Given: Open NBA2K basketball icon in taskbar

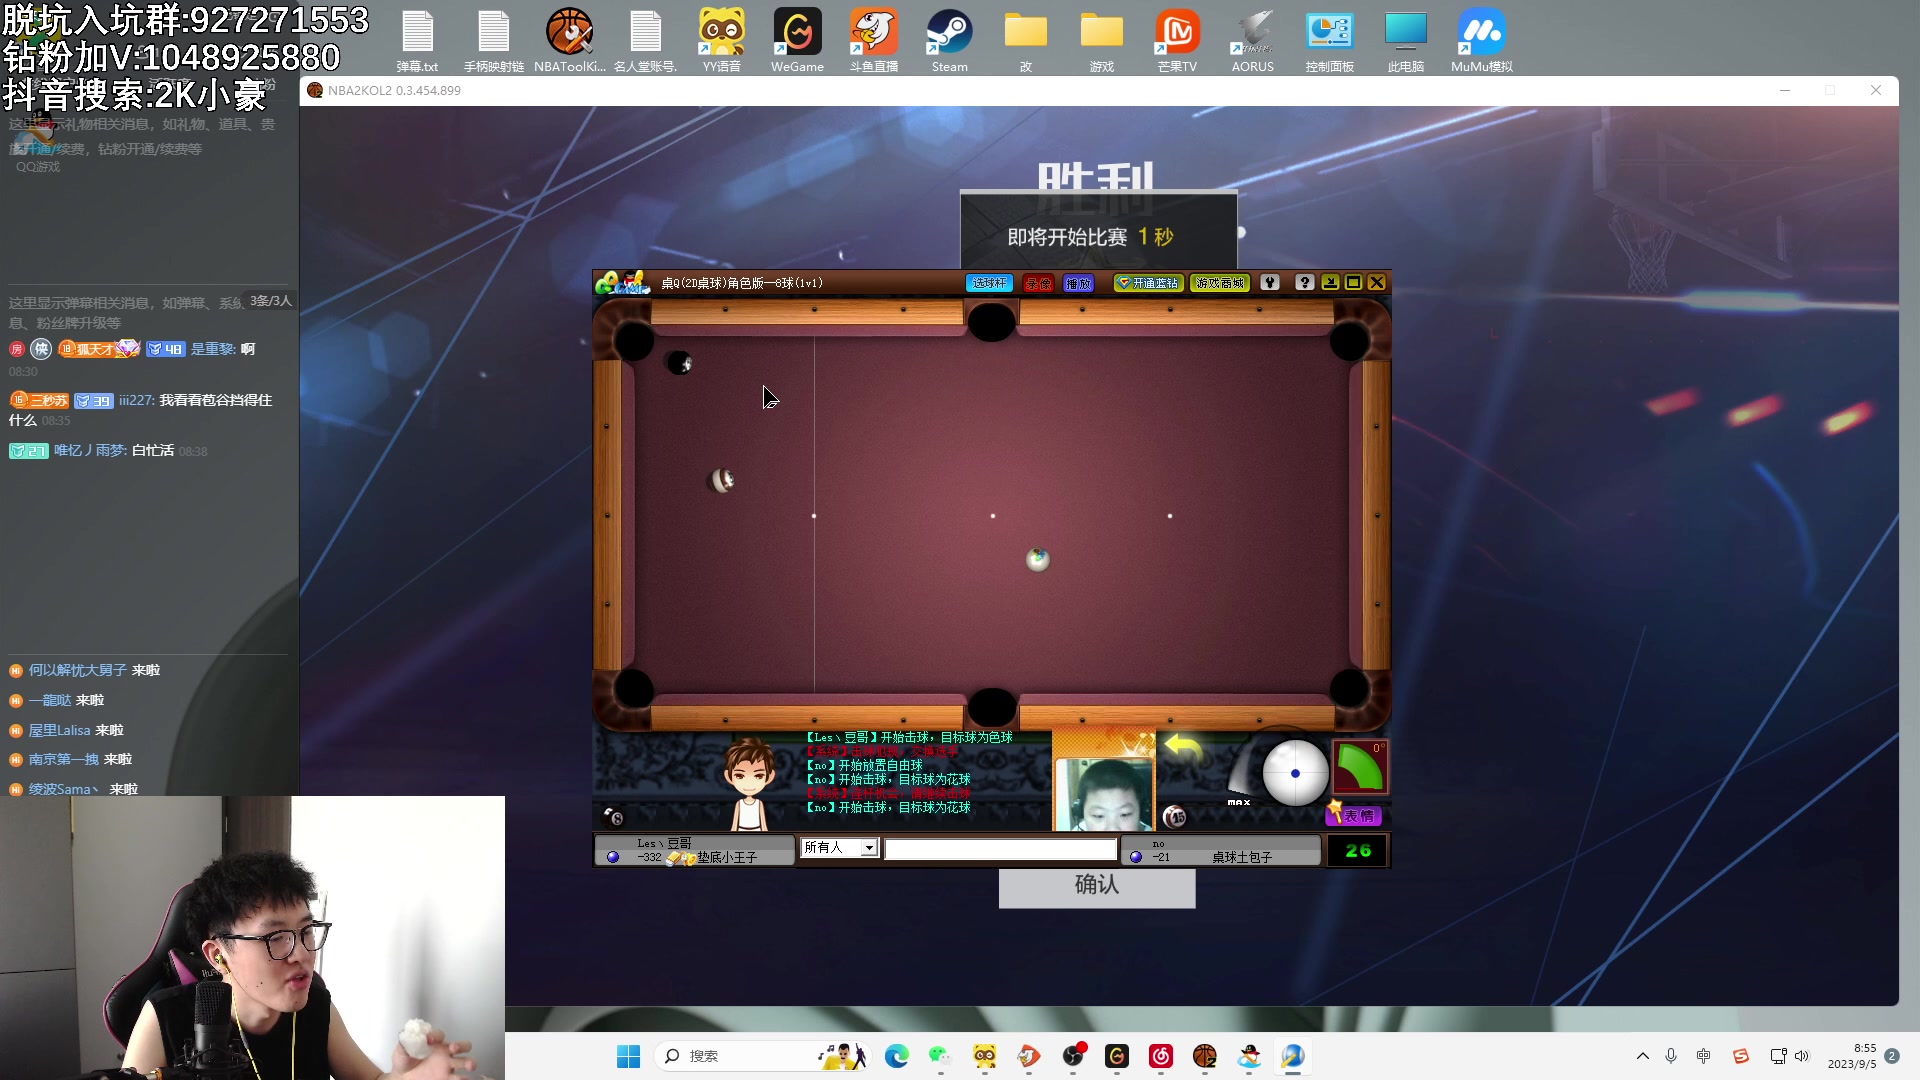Looking at the screenshot, I should click(1205, 1056).
